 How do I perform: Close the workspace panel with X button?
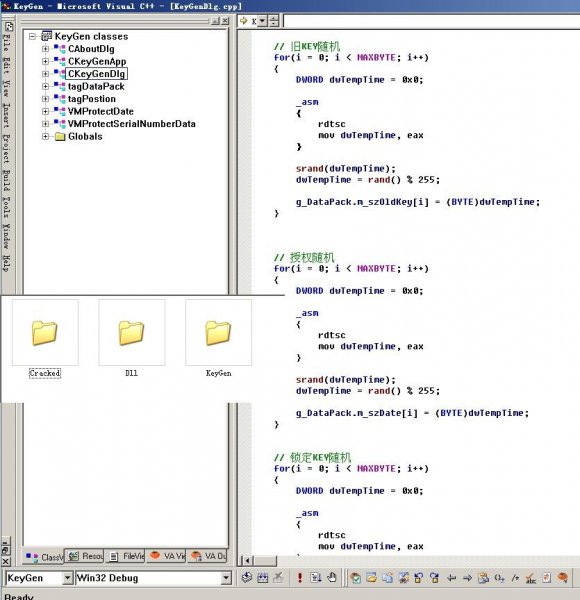click(225, 21)
